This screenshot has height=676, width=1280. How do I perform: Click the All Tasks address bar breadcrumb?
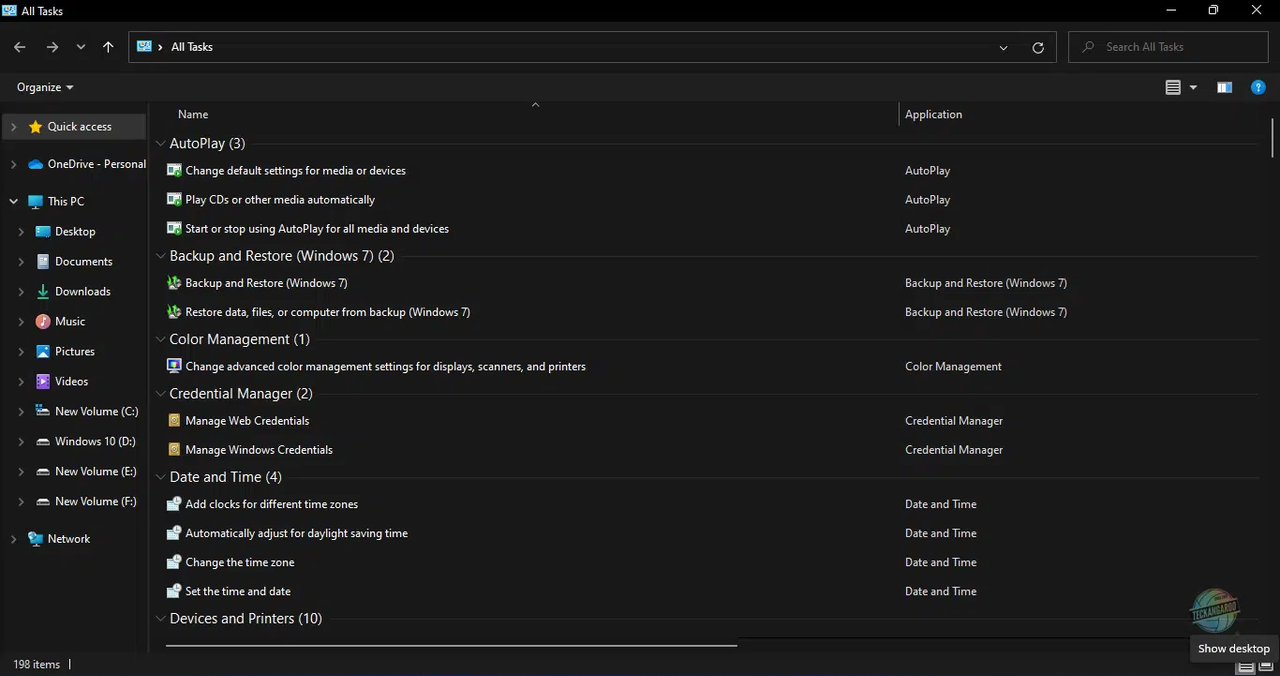(x=192, y=47)
